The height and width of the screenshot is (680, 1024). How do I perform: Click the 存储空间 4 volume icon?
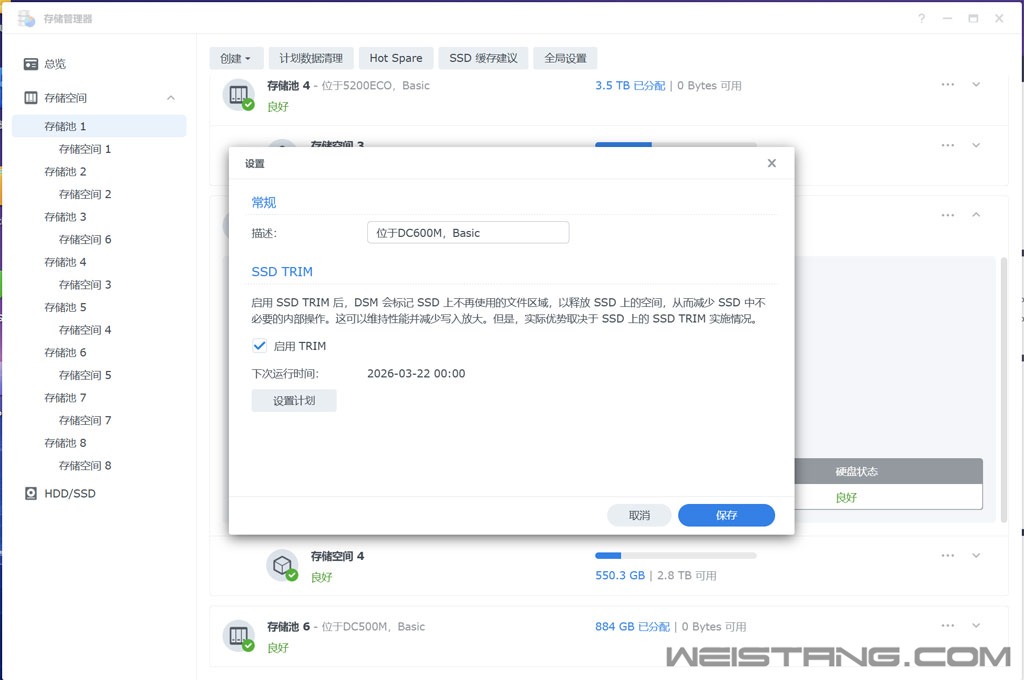pos(282,565)
